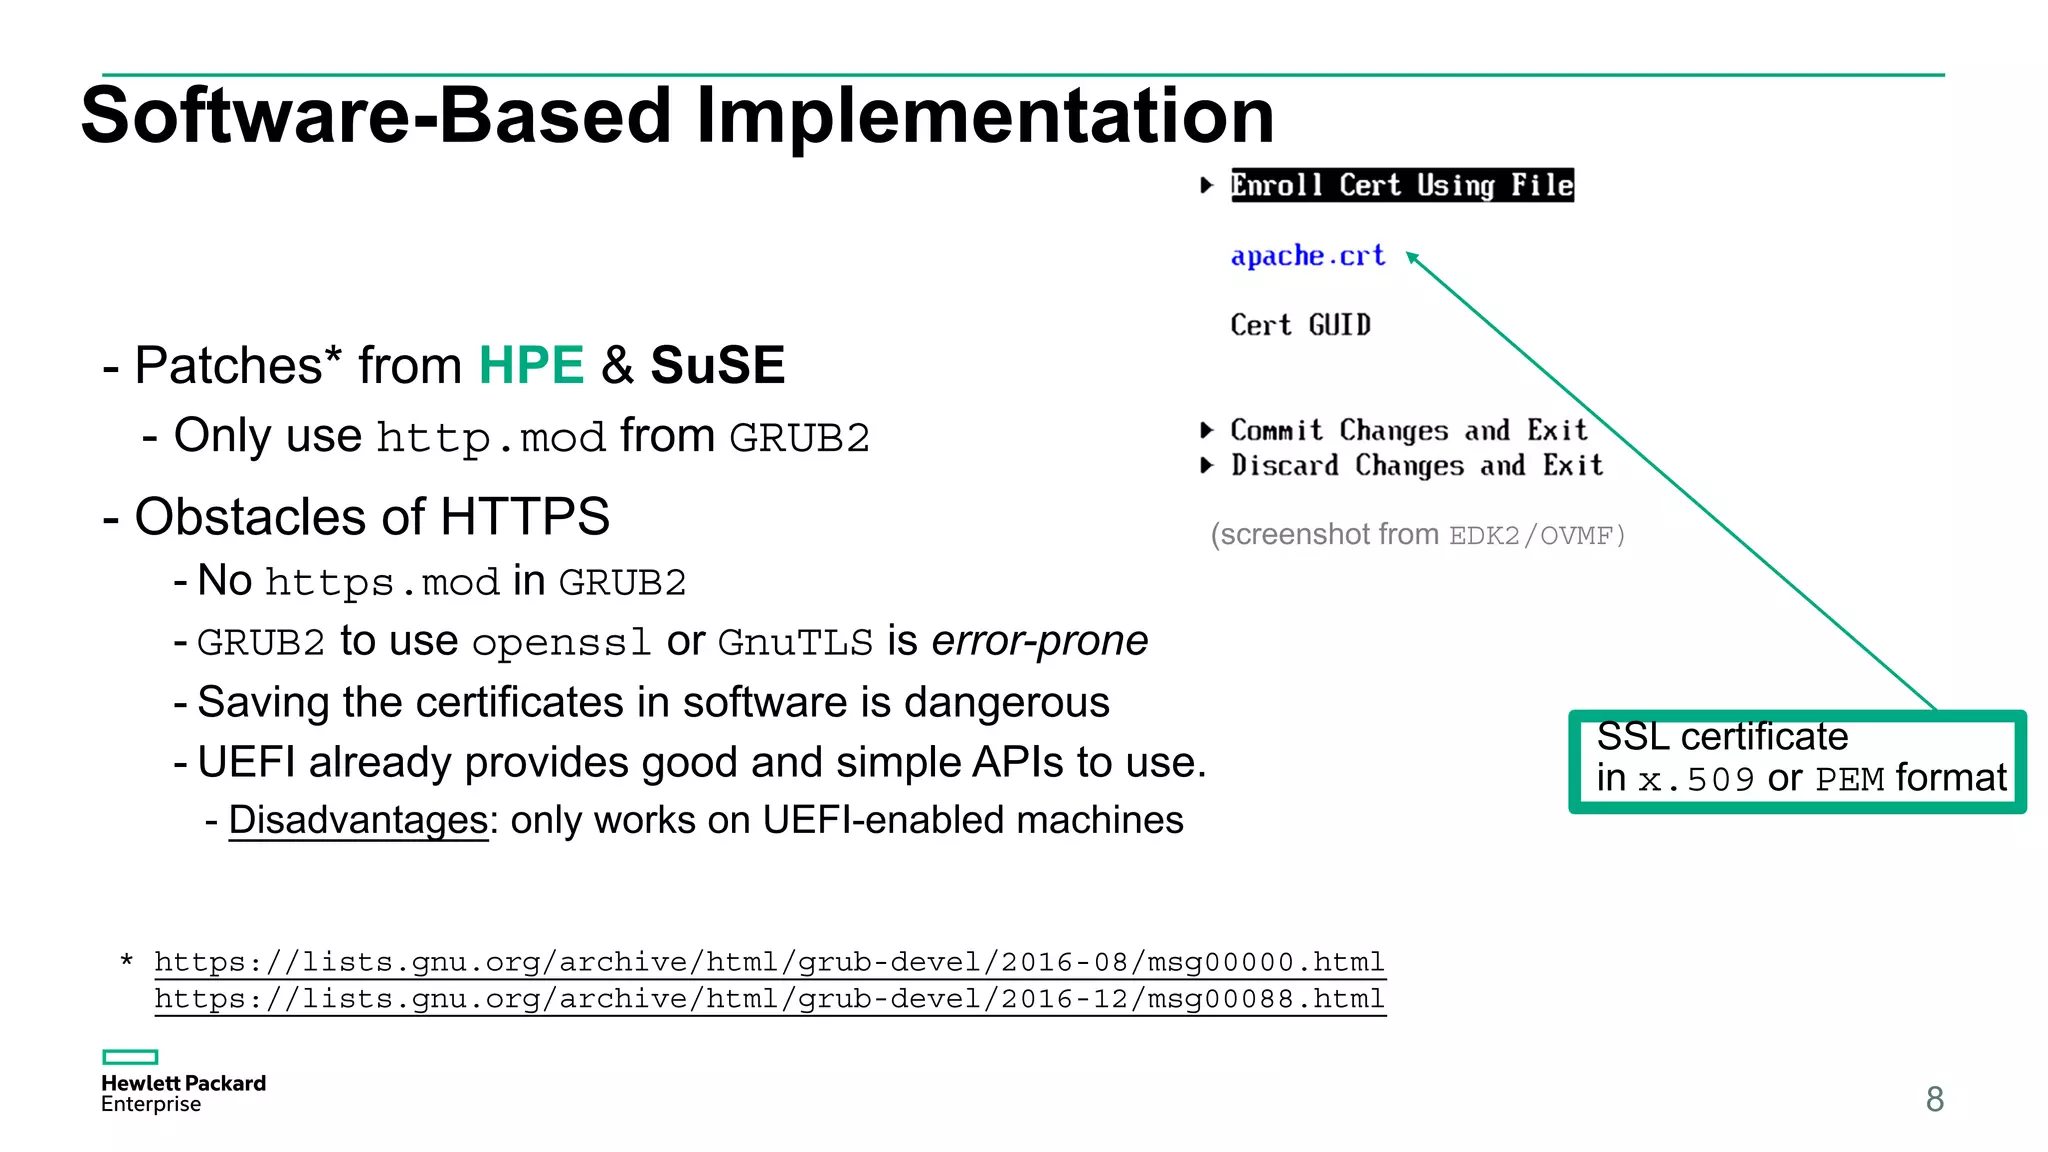Click the bold SuSE text
Screen dimensions: 2048x1152
click(718, 365)
